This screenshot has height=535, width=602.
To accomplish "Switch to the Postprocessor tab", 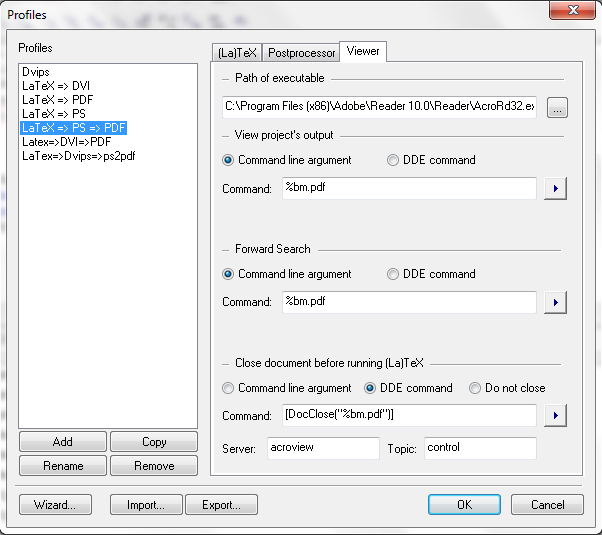I will pyautogui.click(x=301, y=53).
